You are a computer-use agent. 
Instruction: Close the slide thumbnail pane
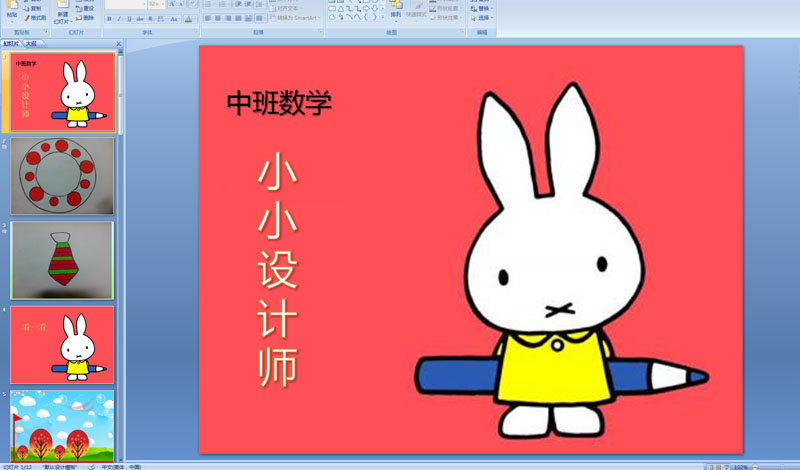point(119,44)
